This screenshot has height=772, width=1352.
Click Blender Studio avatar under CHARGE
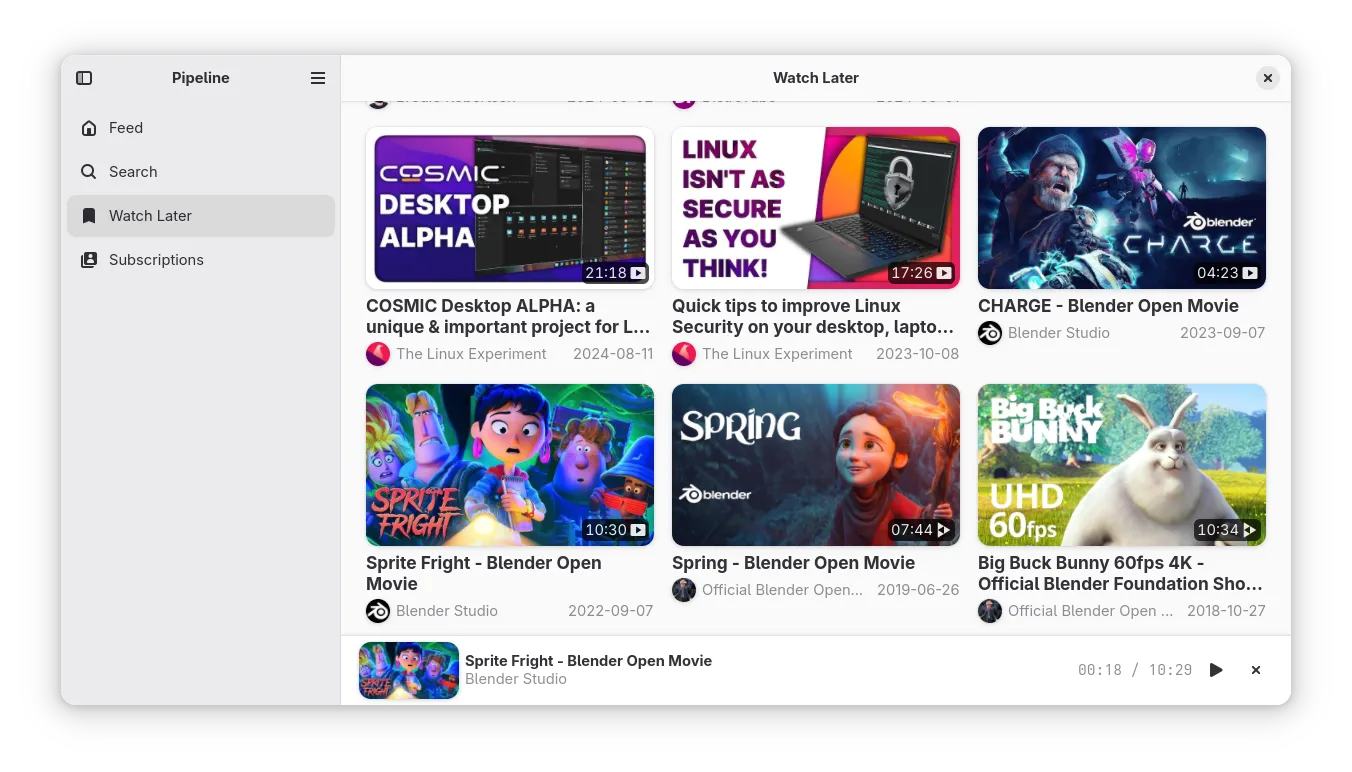[990, 333]
